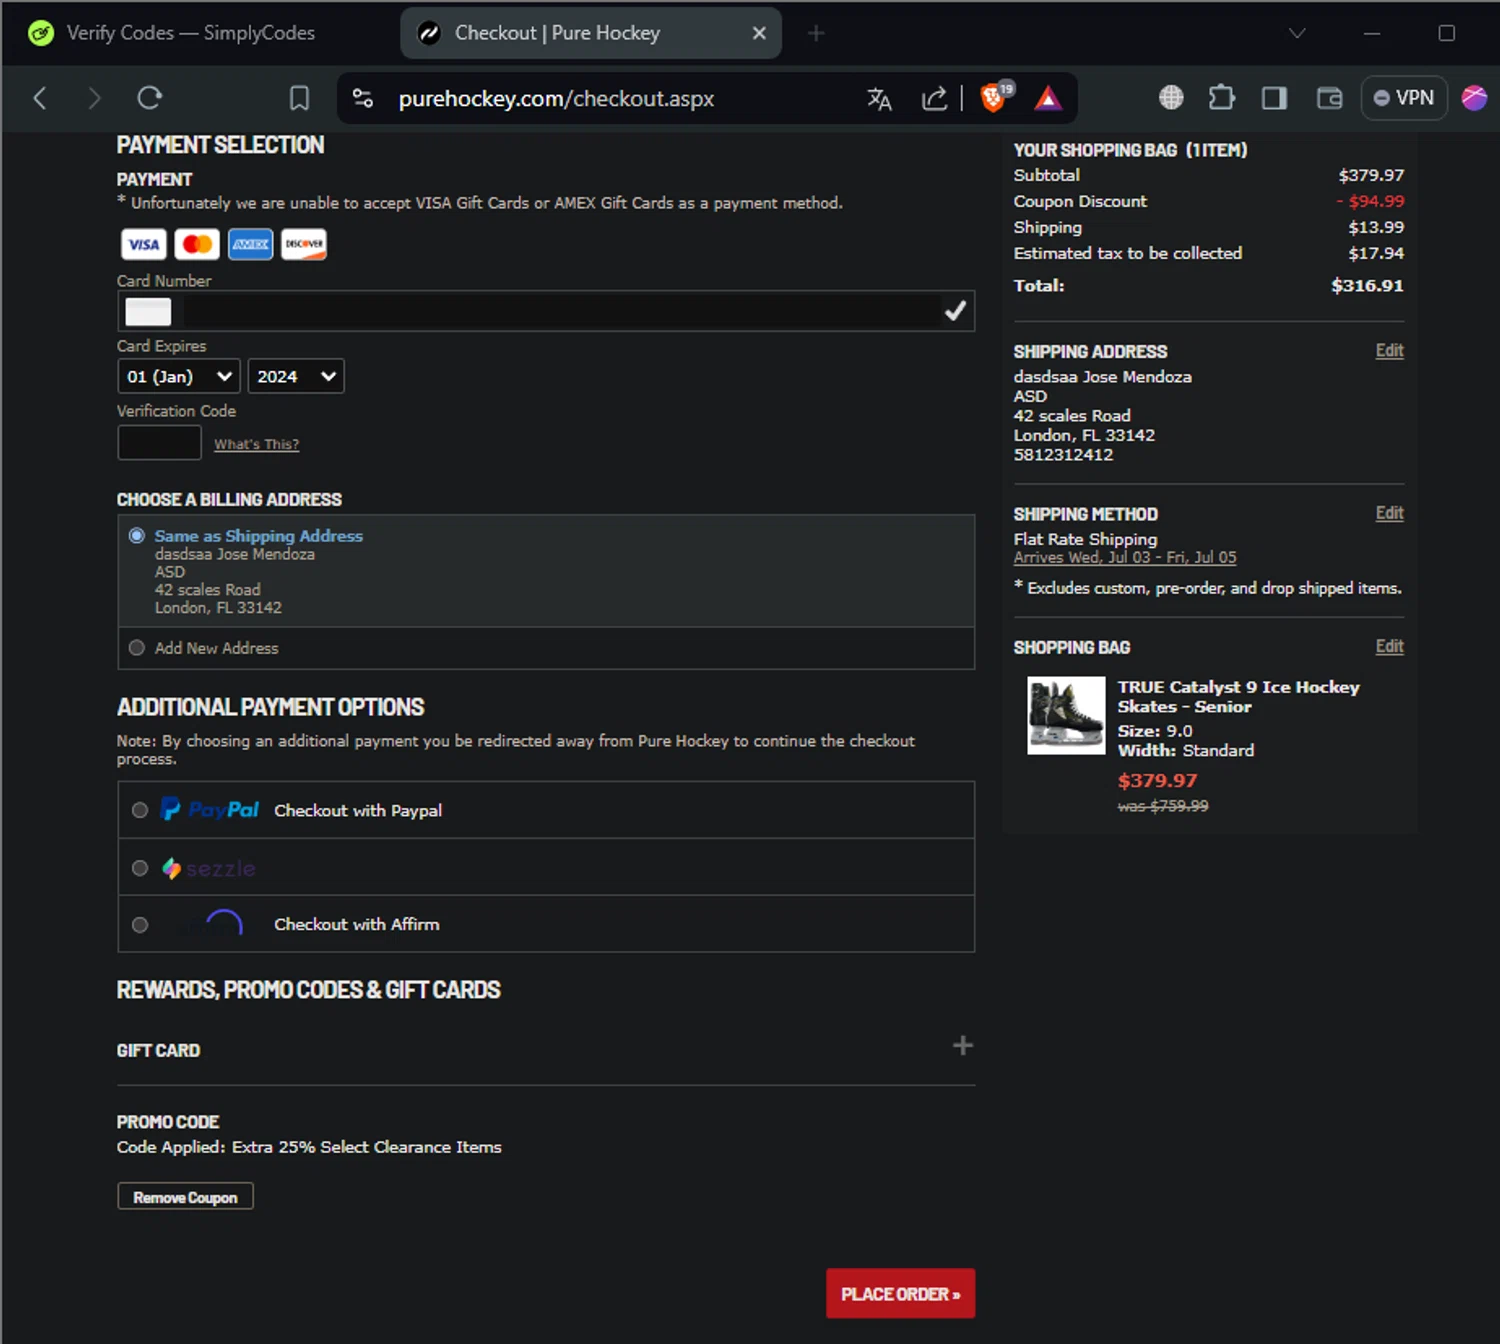Focus the Card Number field

coord(546,311)
